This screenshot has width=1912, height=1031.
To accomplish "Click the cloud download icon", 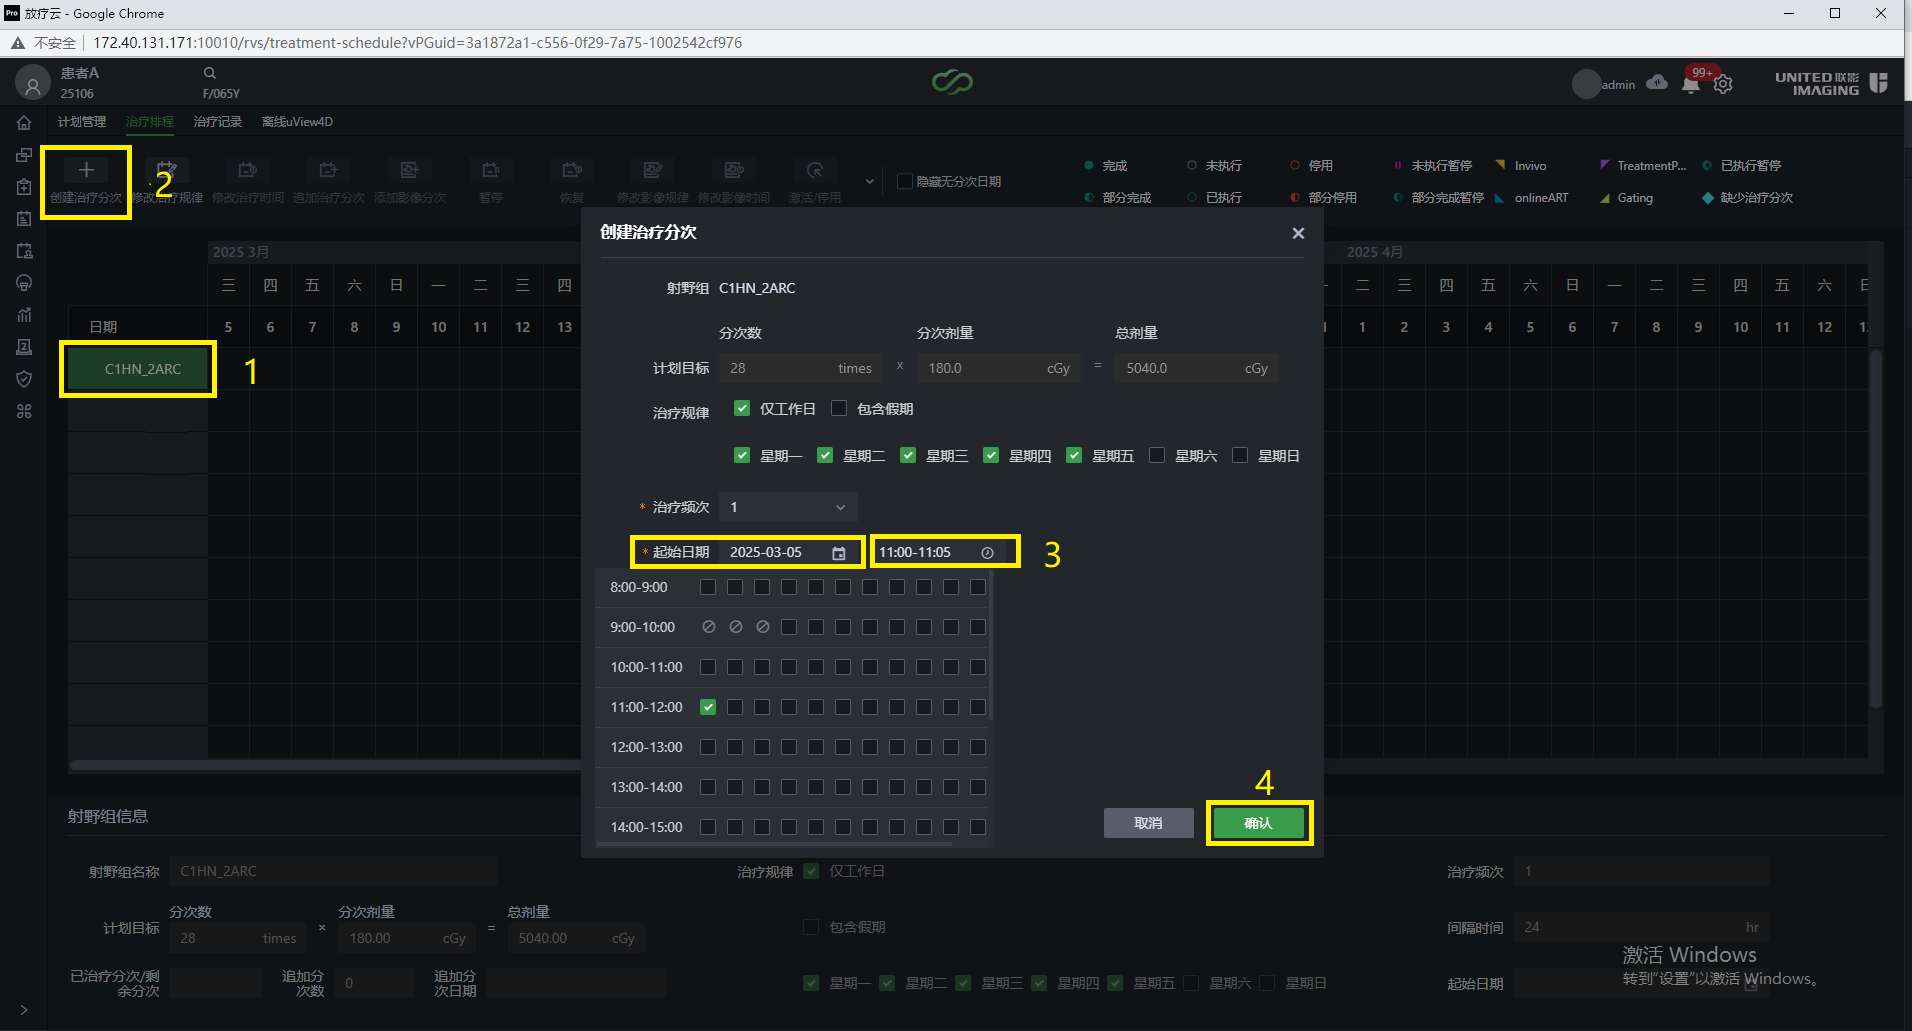I will [1657, 82].
